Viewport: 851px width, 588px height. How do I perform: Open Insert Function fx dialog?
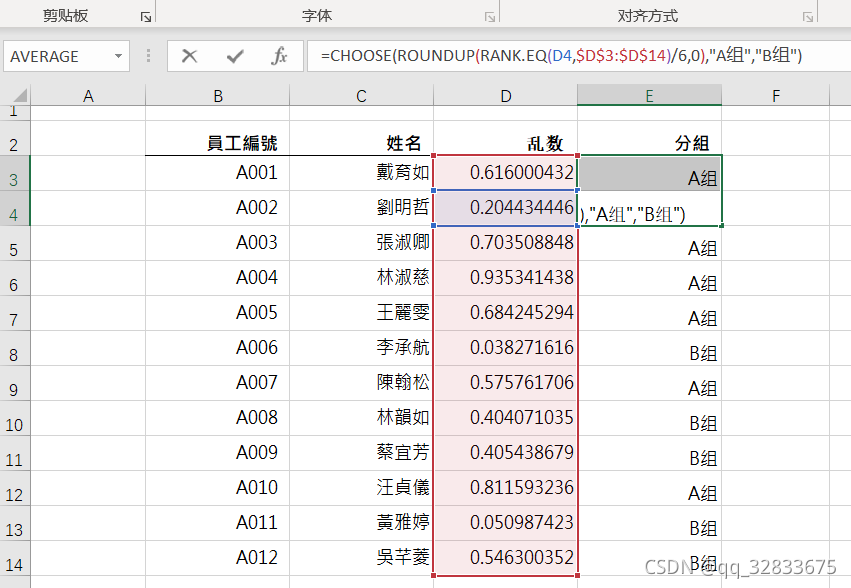[x=279, y=56]
